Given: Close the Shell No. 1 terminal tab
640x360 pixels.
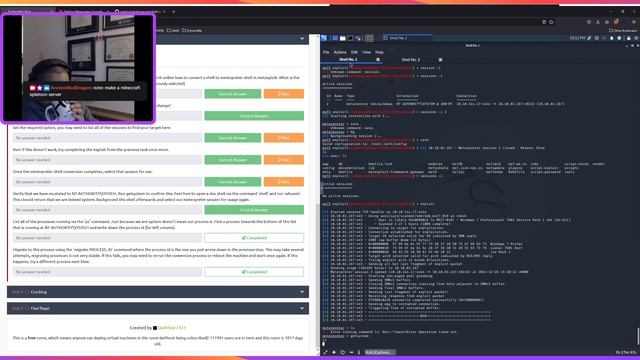Looking at the screenshot, I should tap(378, 60).
